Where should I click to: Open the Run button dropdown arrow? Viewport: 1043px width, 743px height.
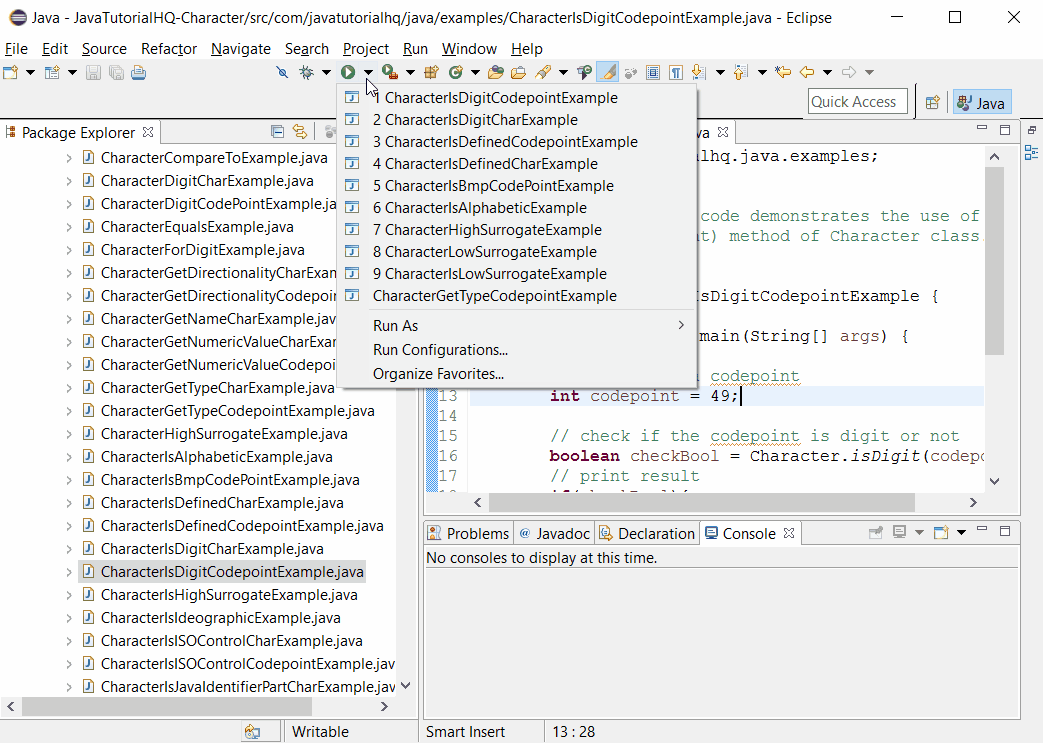(x=368, y=72)
